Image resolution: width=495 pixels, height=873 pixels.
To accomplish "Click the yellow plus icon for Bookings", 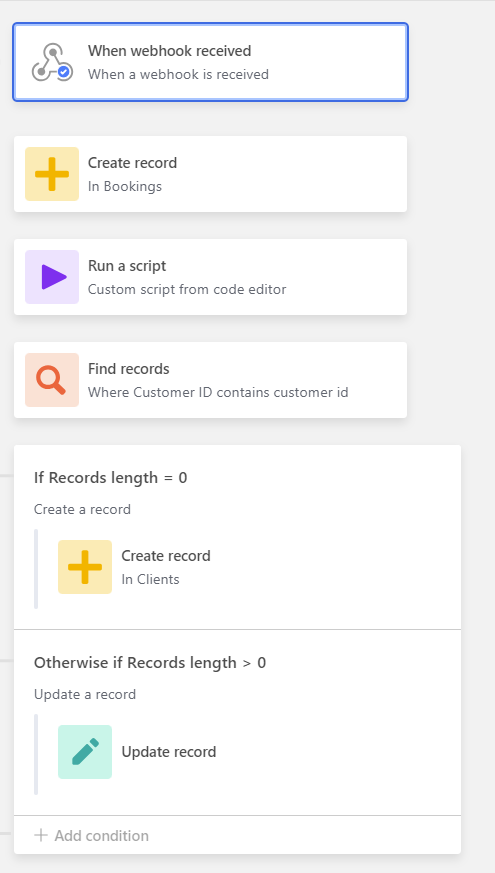I will coord(52,174).
